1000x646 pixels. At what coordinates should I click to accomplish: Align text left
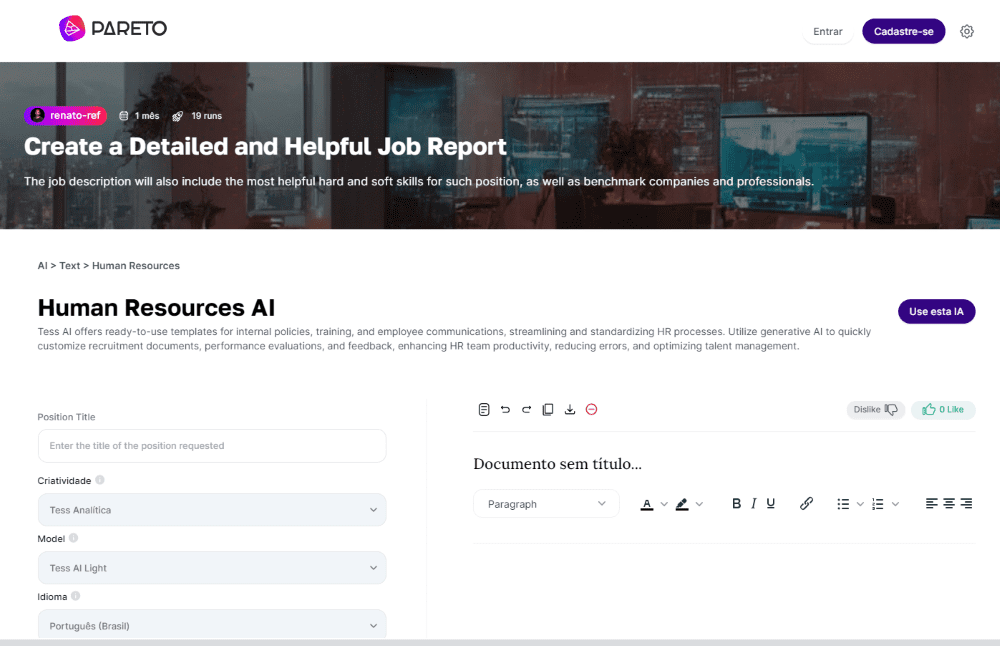click(932, 504)
